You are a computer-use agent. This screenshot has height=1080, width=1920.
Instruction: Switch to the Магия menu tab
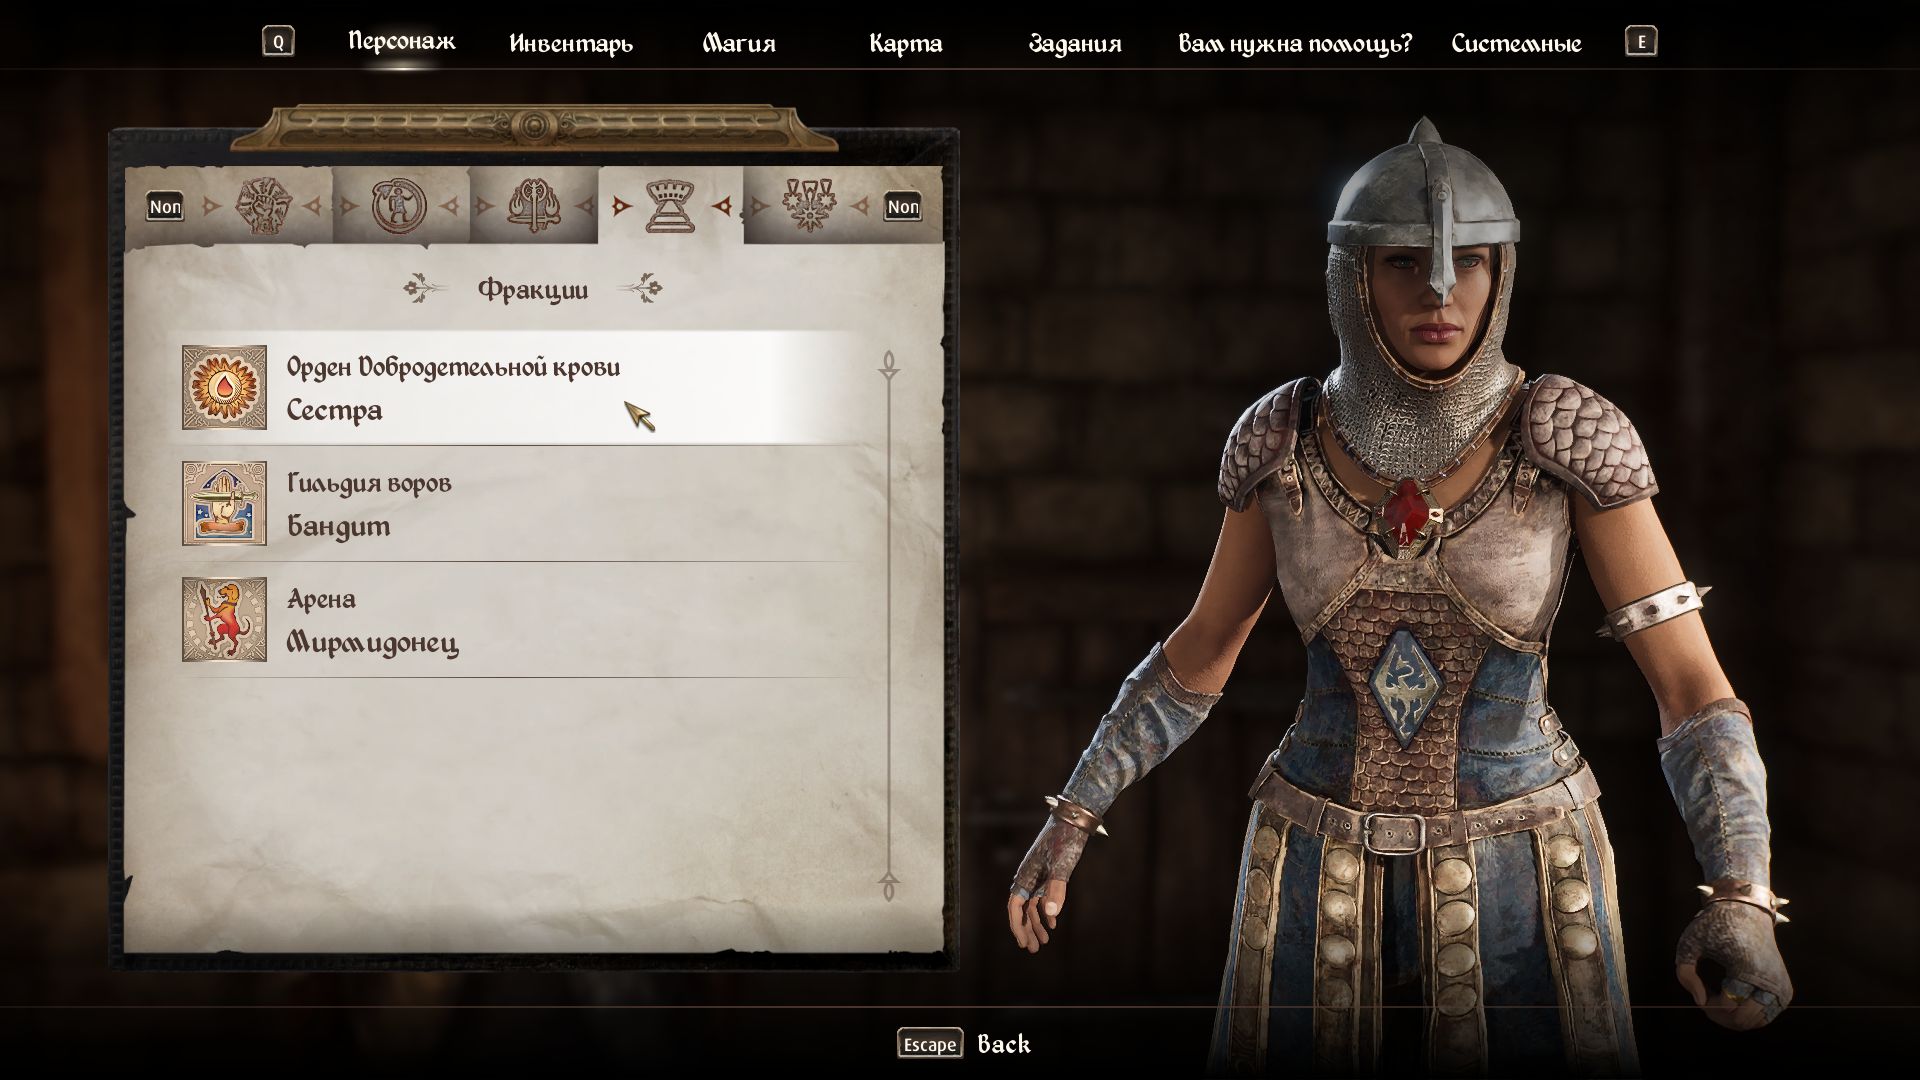click(739, 43)
